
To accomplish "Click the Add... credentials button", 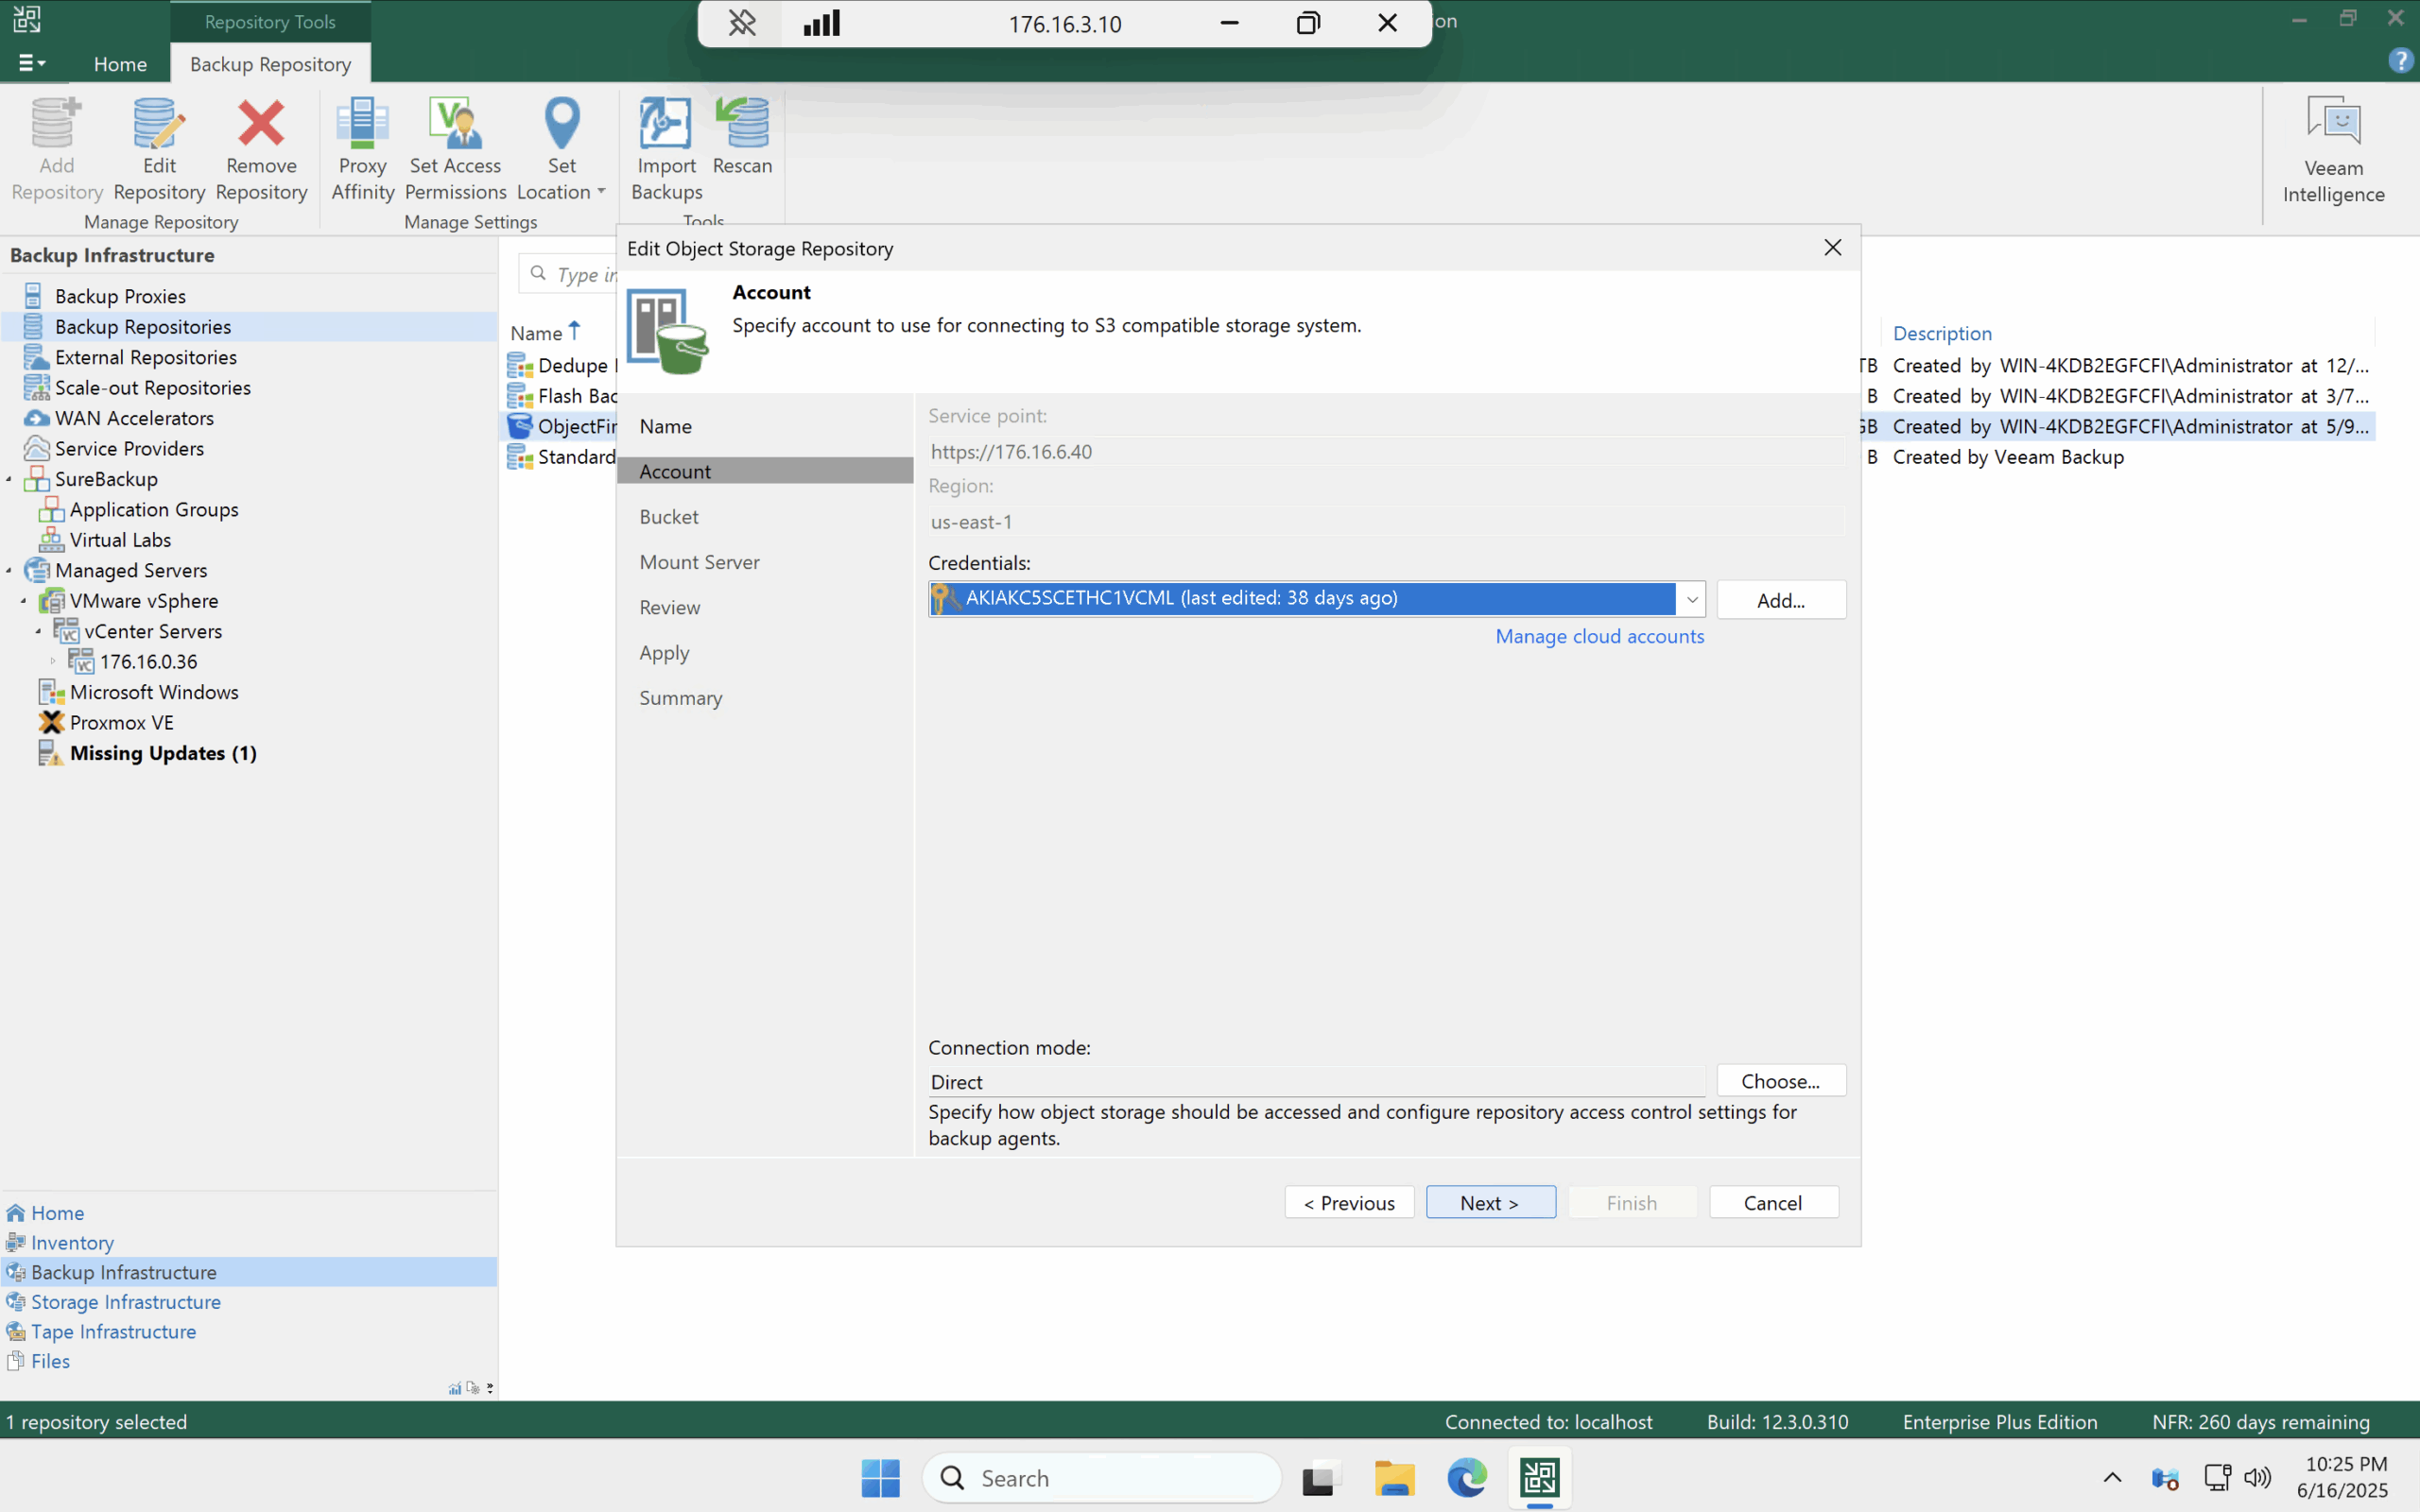I will 1780,600.
